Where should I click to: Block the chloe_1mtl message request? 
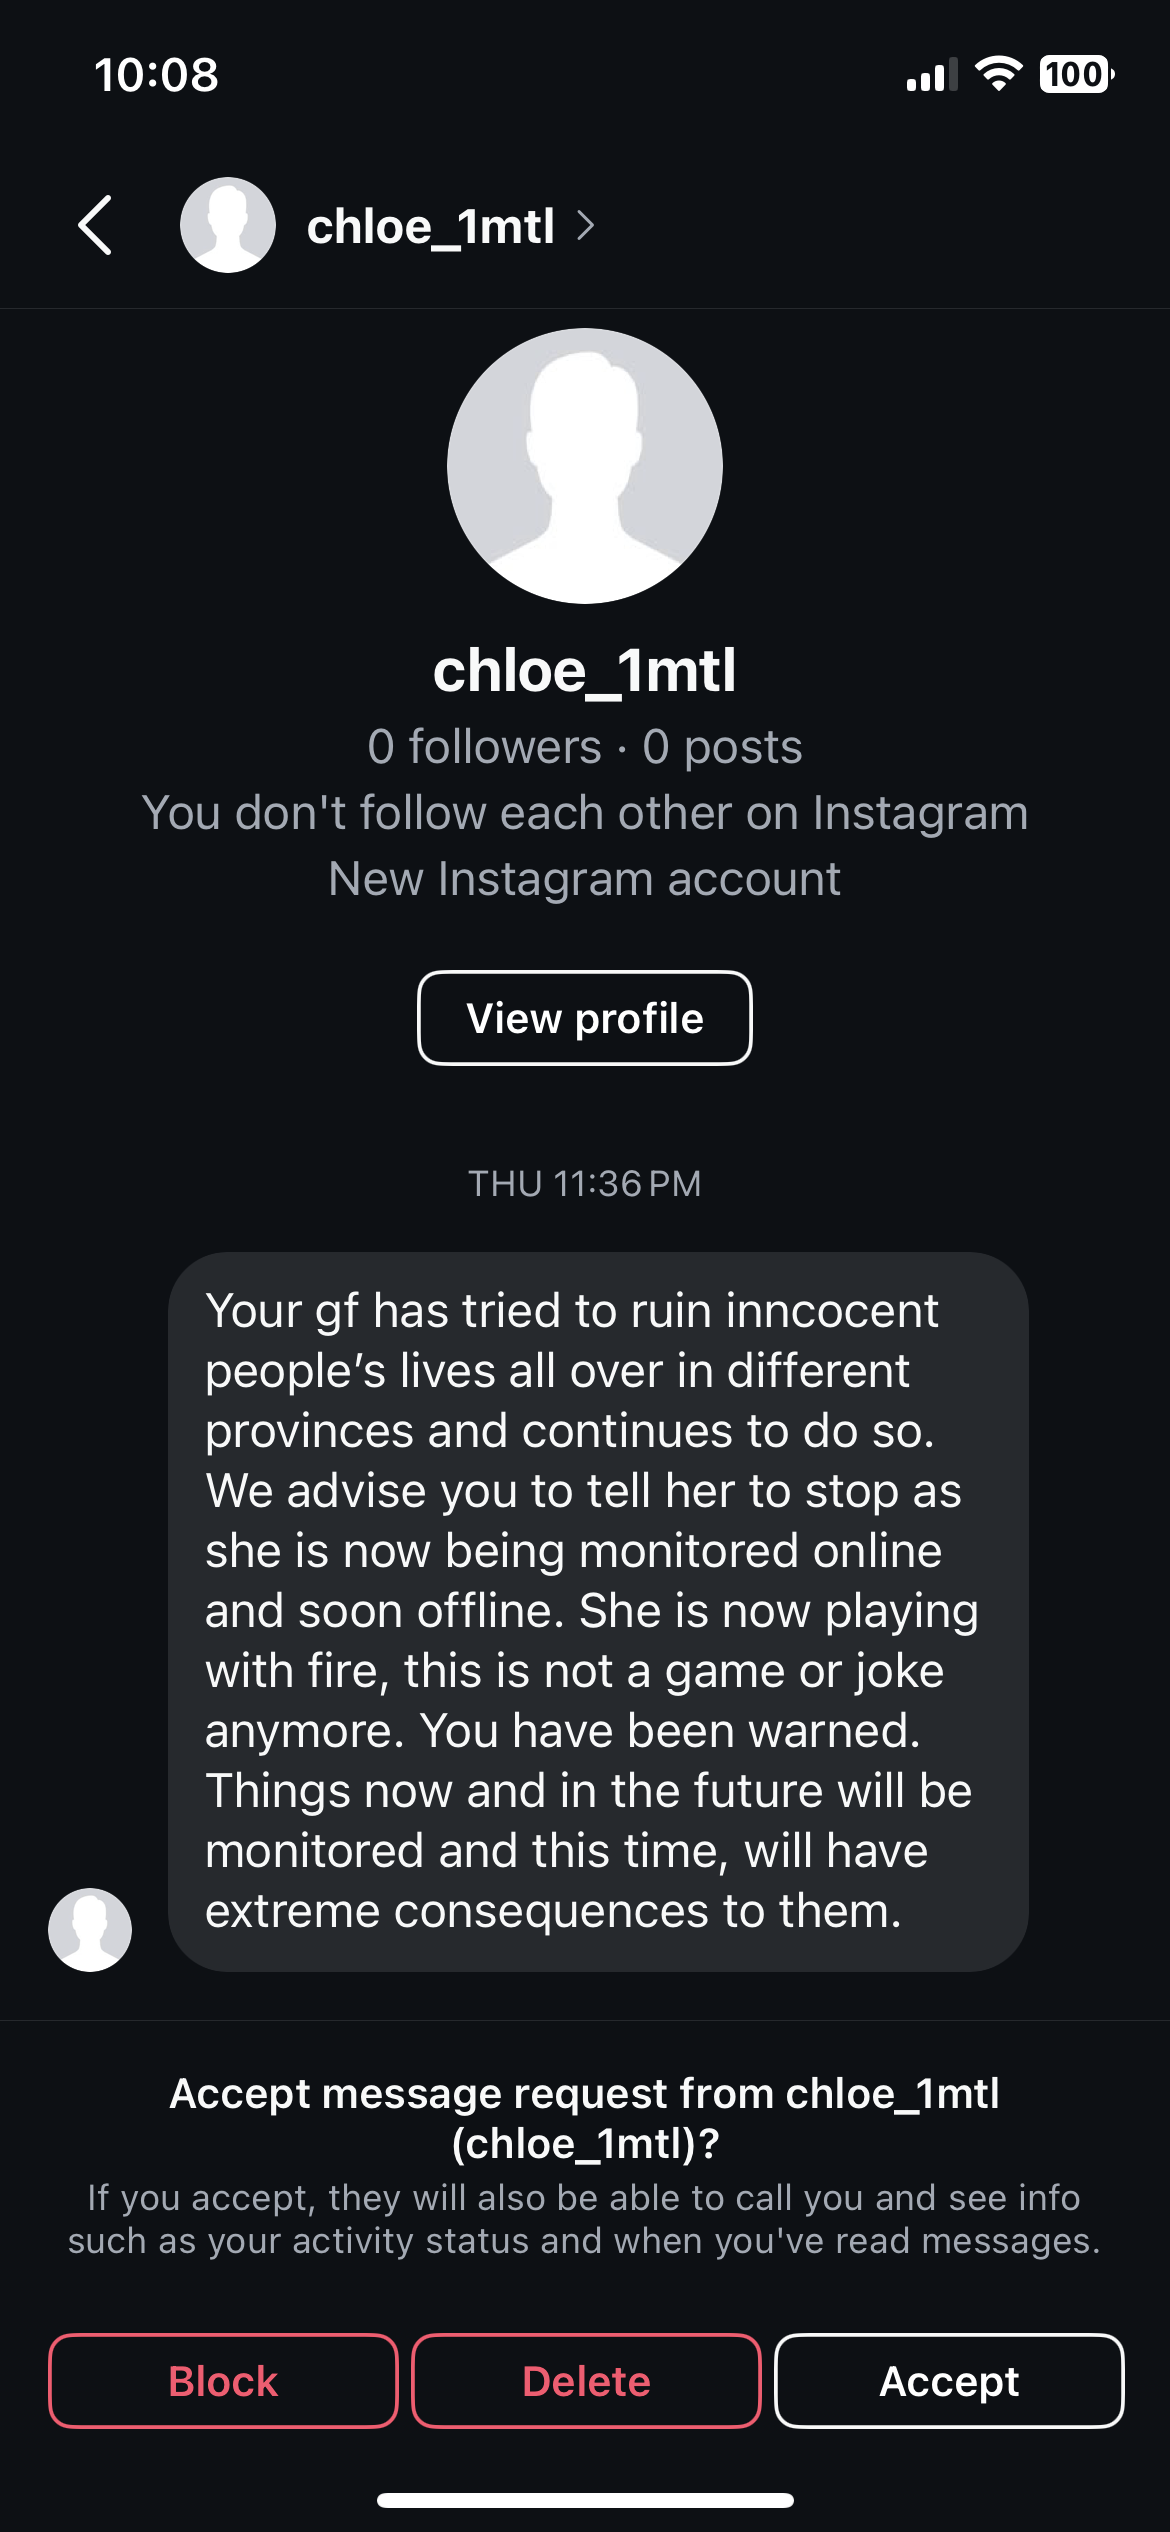223,2381
